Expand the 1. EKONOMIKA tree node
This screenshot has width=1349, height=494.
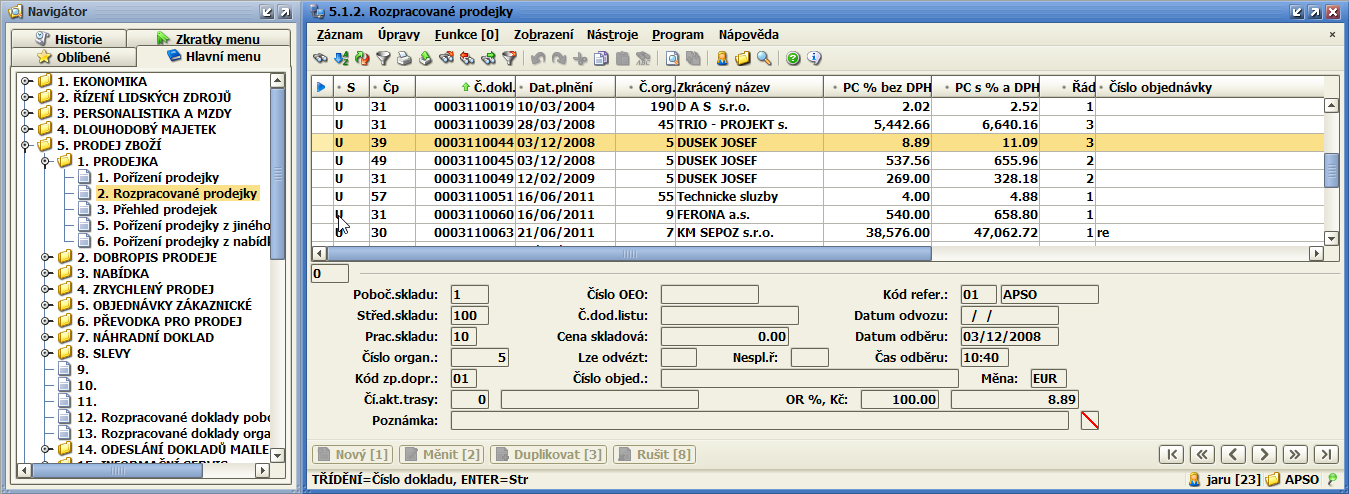pos(25,81)
